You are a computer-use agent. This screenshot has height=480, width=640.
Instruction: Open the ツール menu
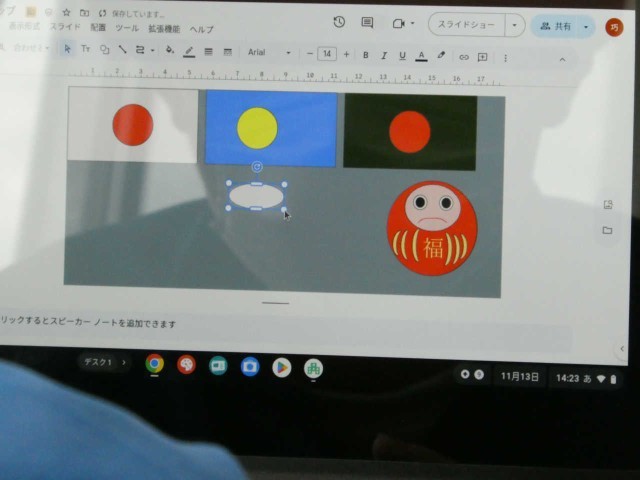click(x=127, y=29)
